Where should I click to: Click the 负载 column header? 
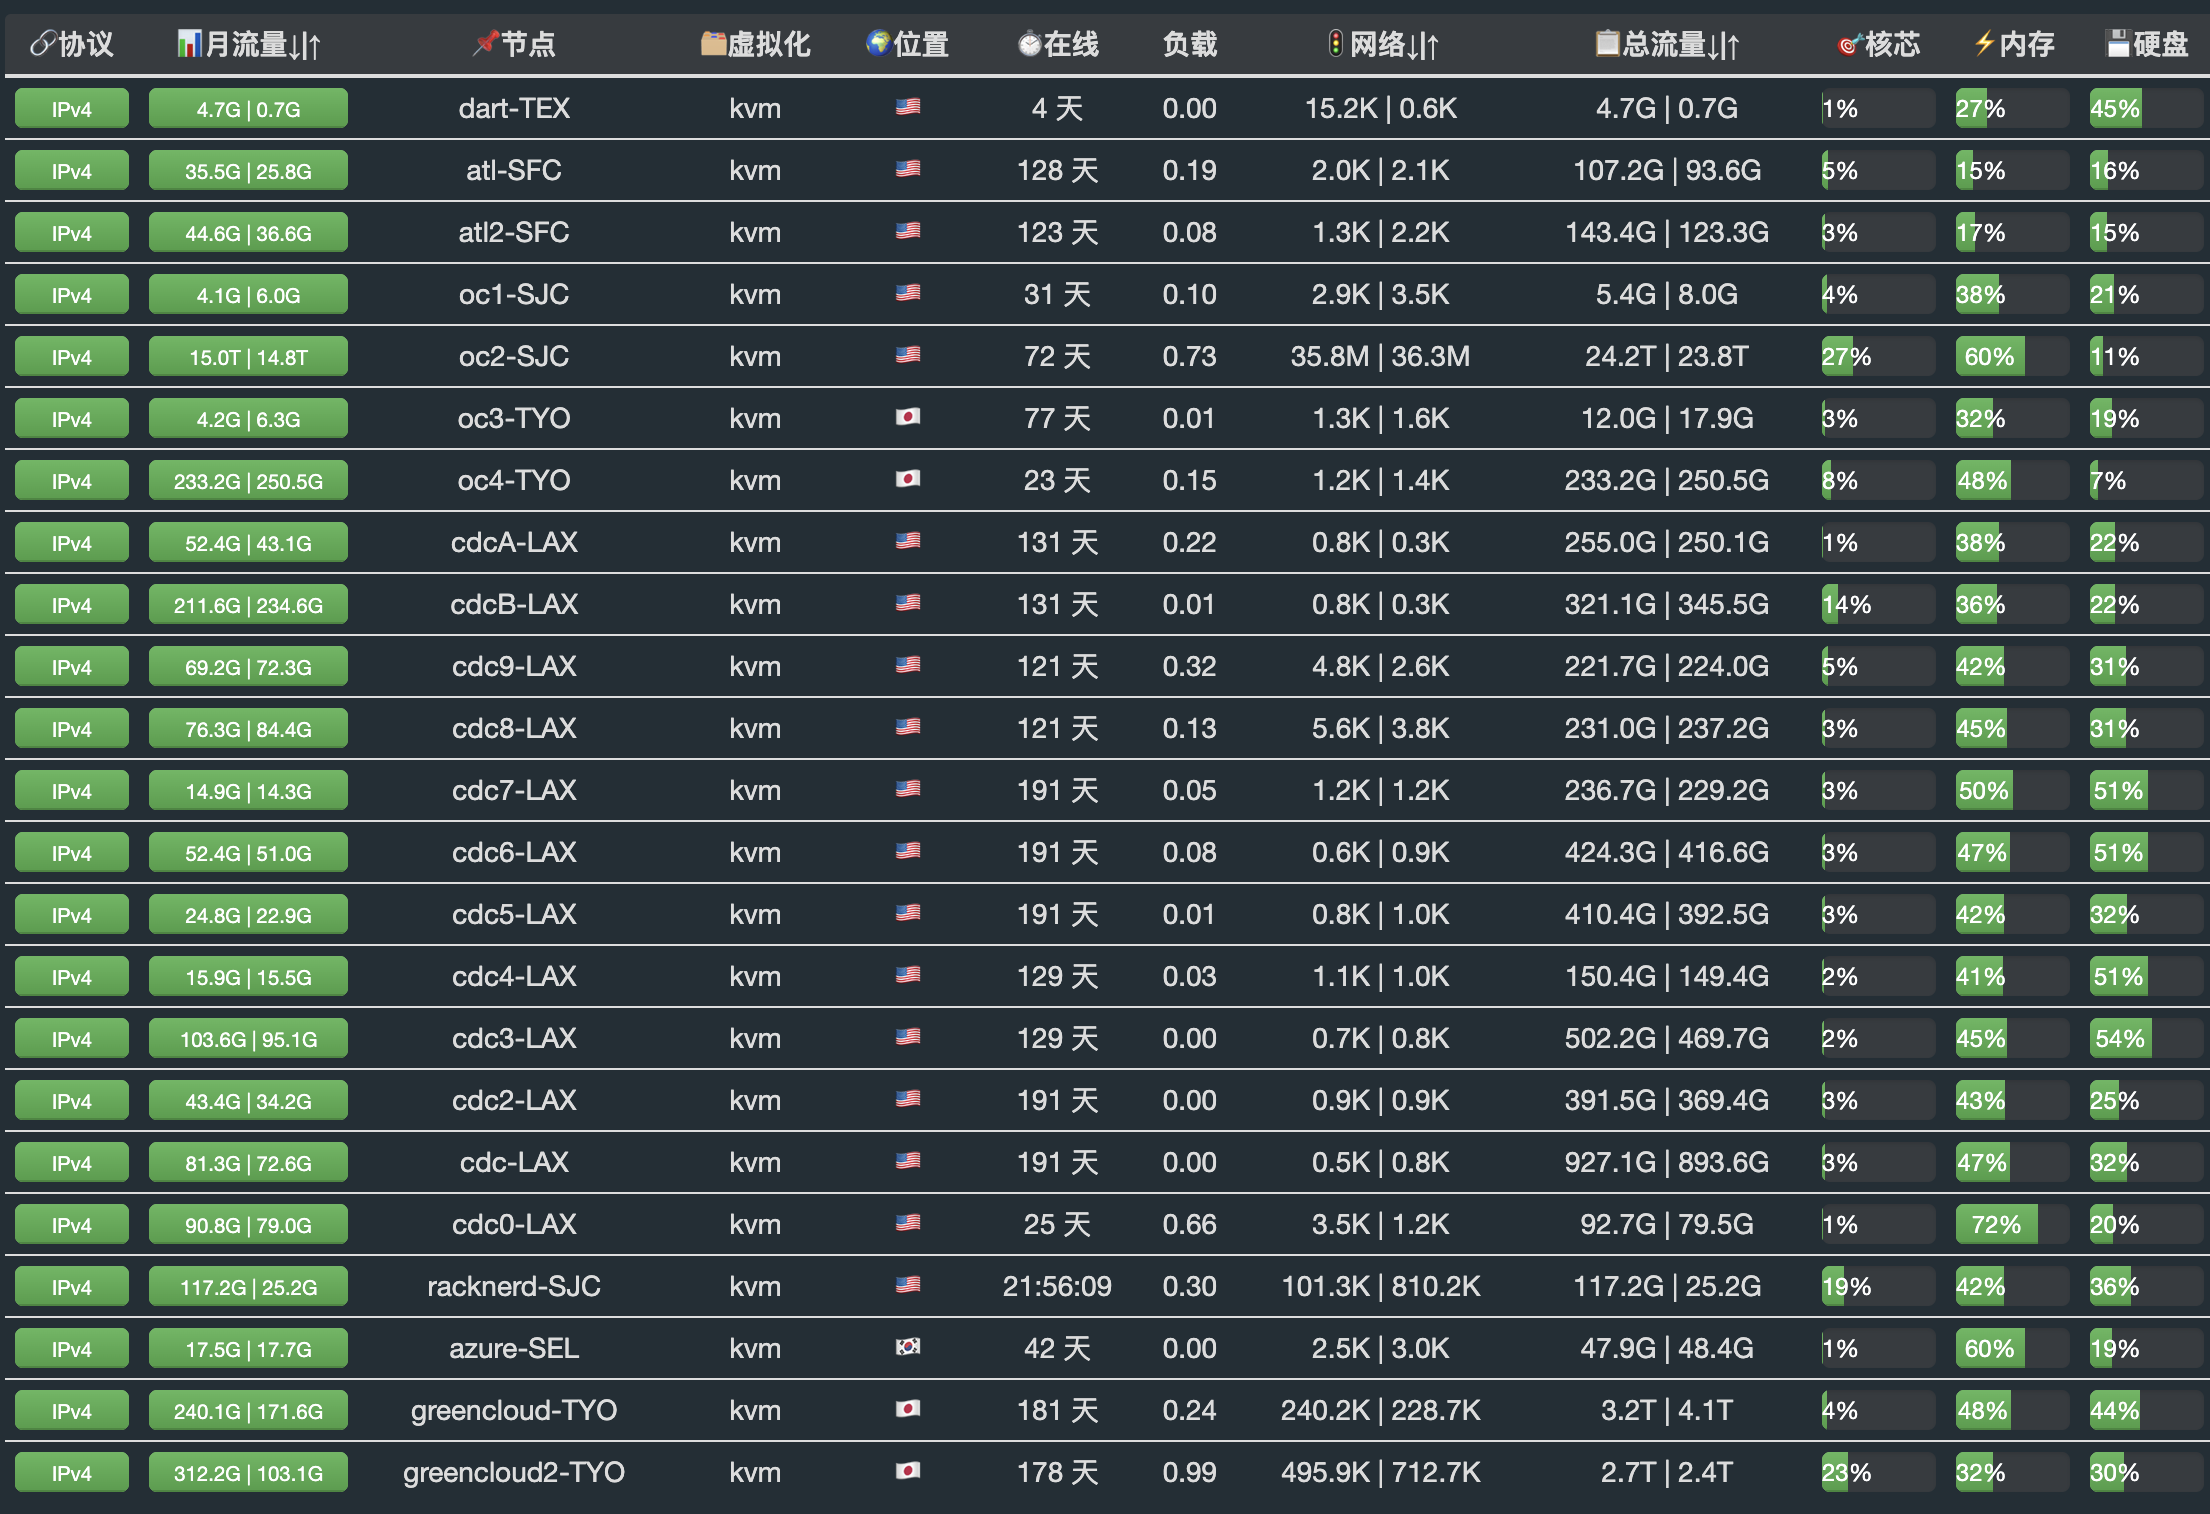(x=1189, y=44)
